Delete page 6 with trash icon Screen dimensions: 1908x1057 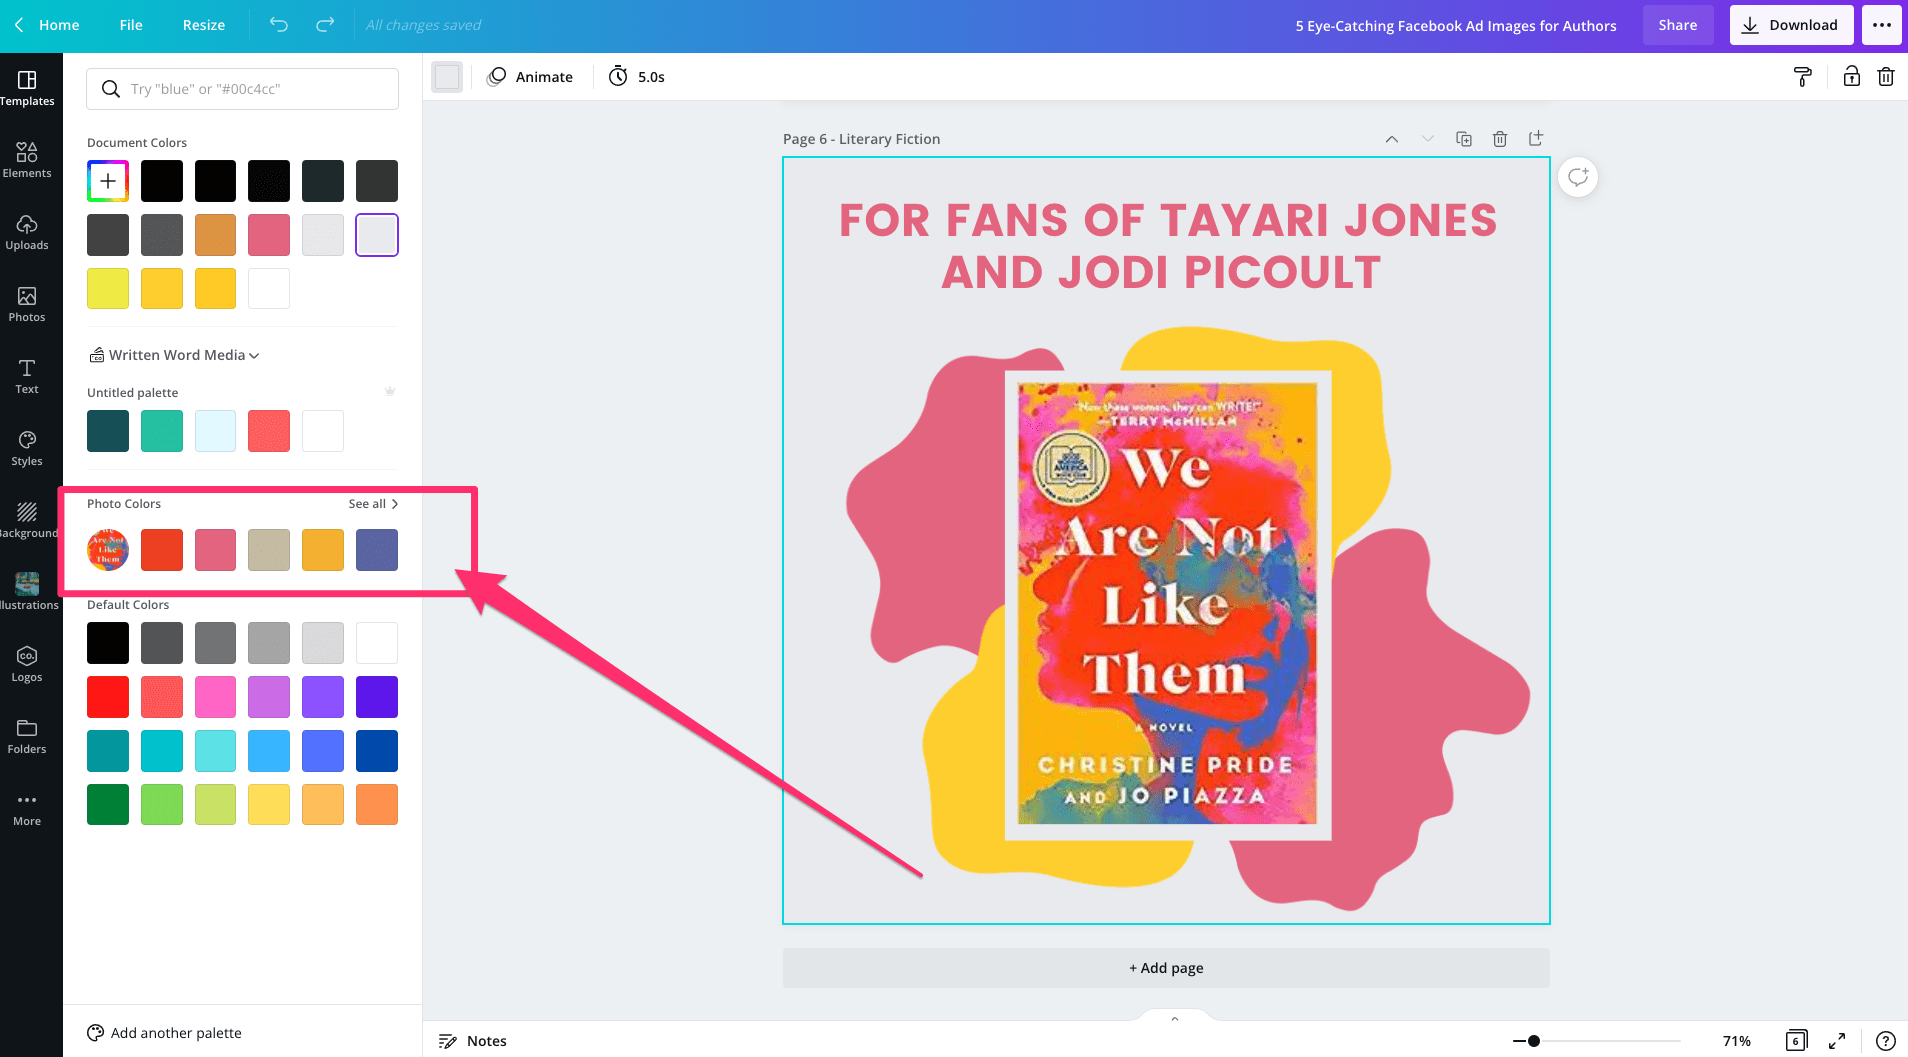[x=1500, y=139]
